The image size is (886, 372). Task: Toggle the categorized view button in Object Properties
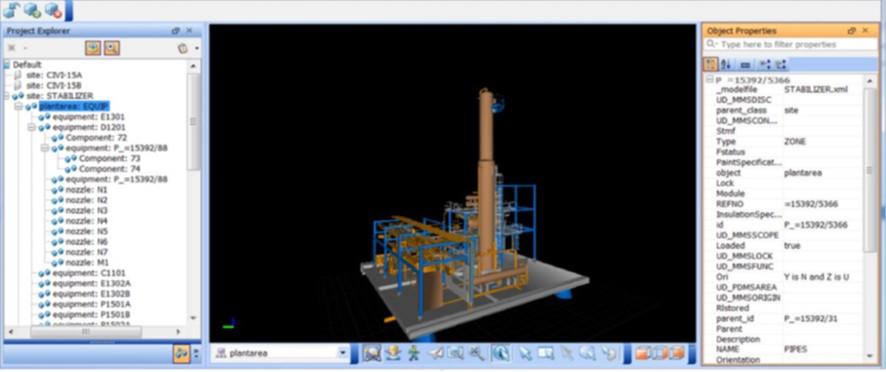(x=710, y=64)
